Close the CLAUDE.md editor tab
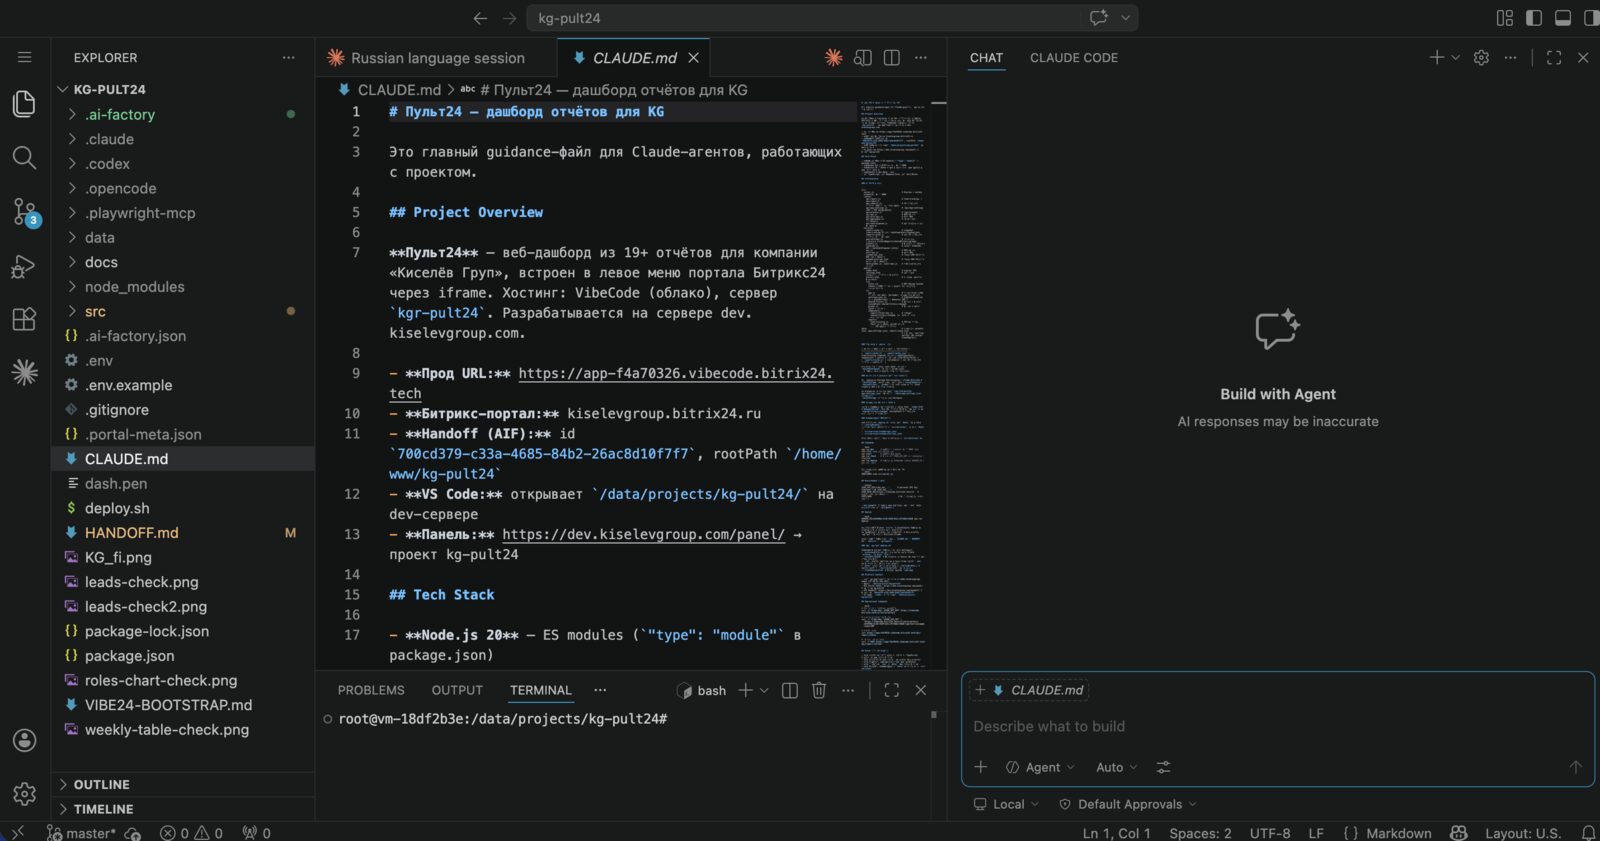The image size is (1600, 841). click(x=693, y=58)
